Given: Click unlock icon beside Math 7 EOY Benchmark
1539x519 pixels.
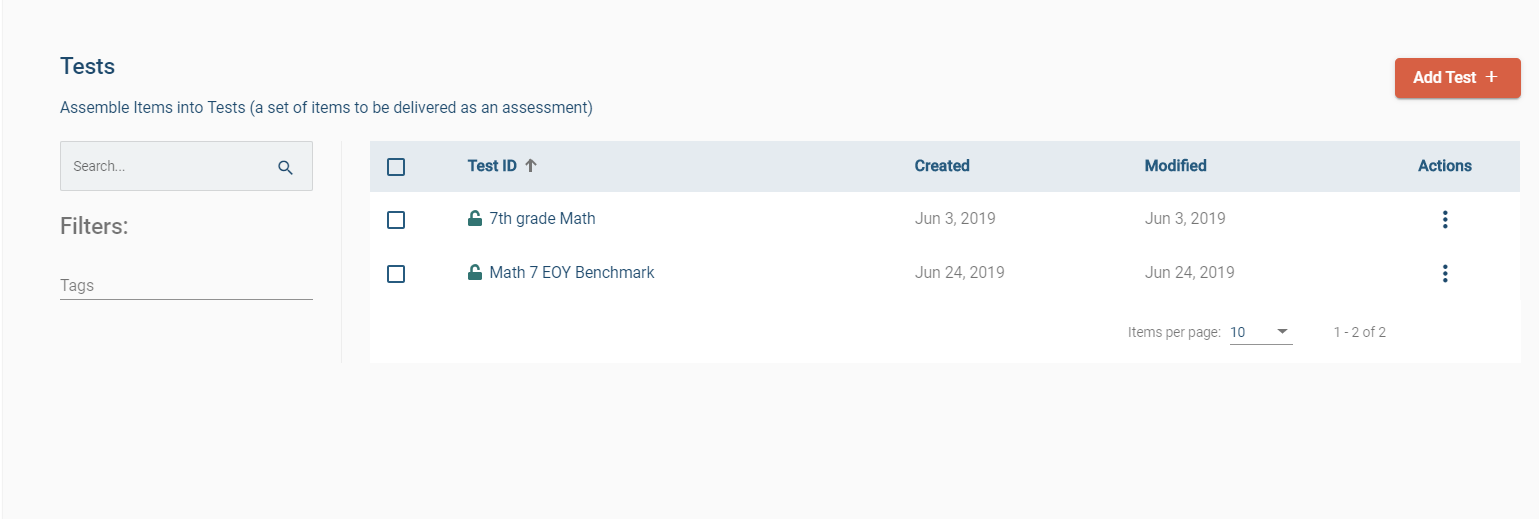Looking at the screenshot, I should coord(475,272).
